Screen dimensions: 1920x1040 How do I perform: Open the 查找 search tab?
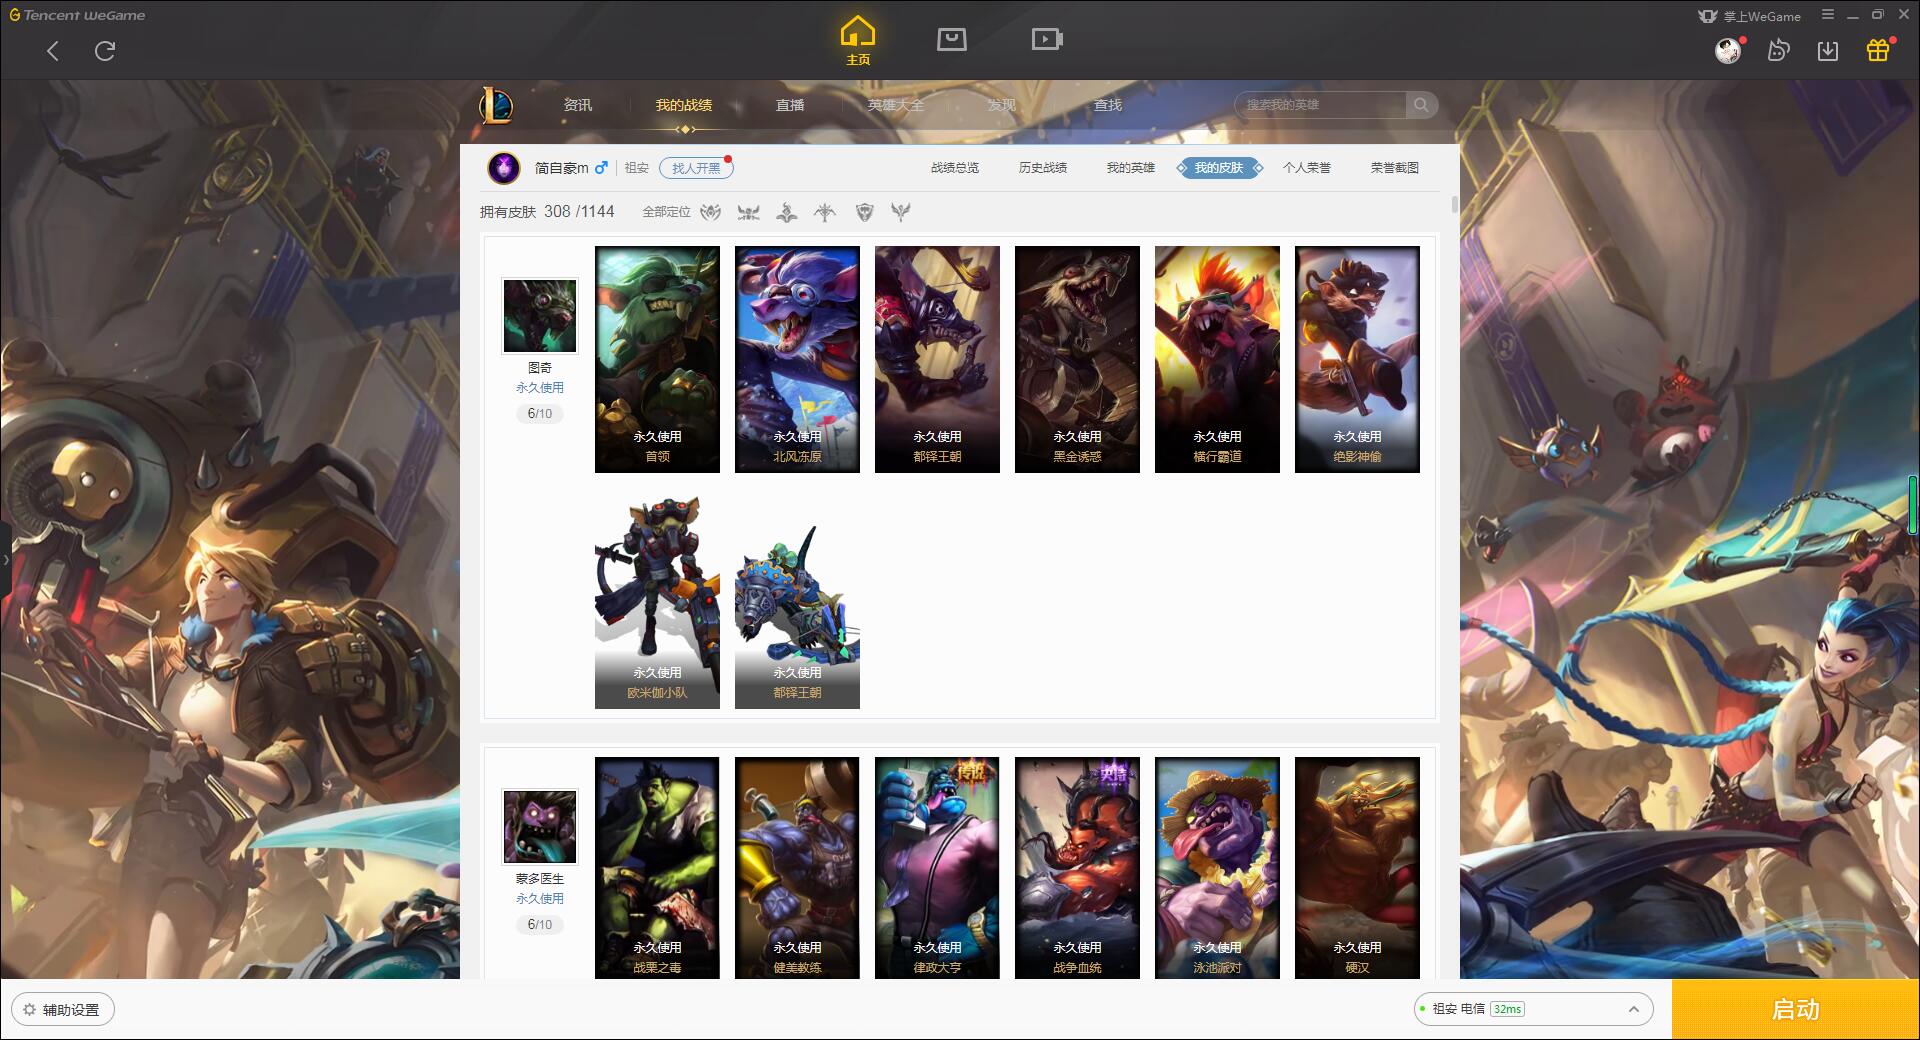pos(1108,105)
